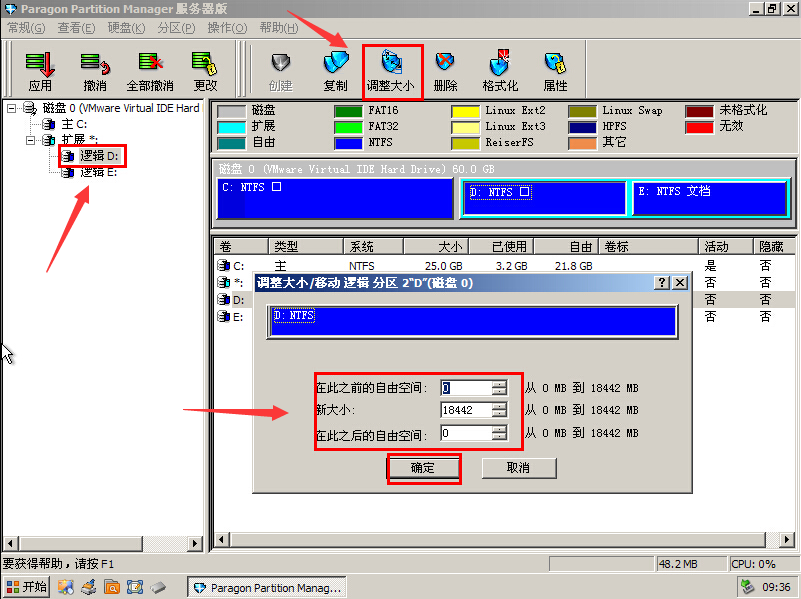Click volume list scrollbar left arrow
This screenshot has height=599, width=801.
click(222, 539)
